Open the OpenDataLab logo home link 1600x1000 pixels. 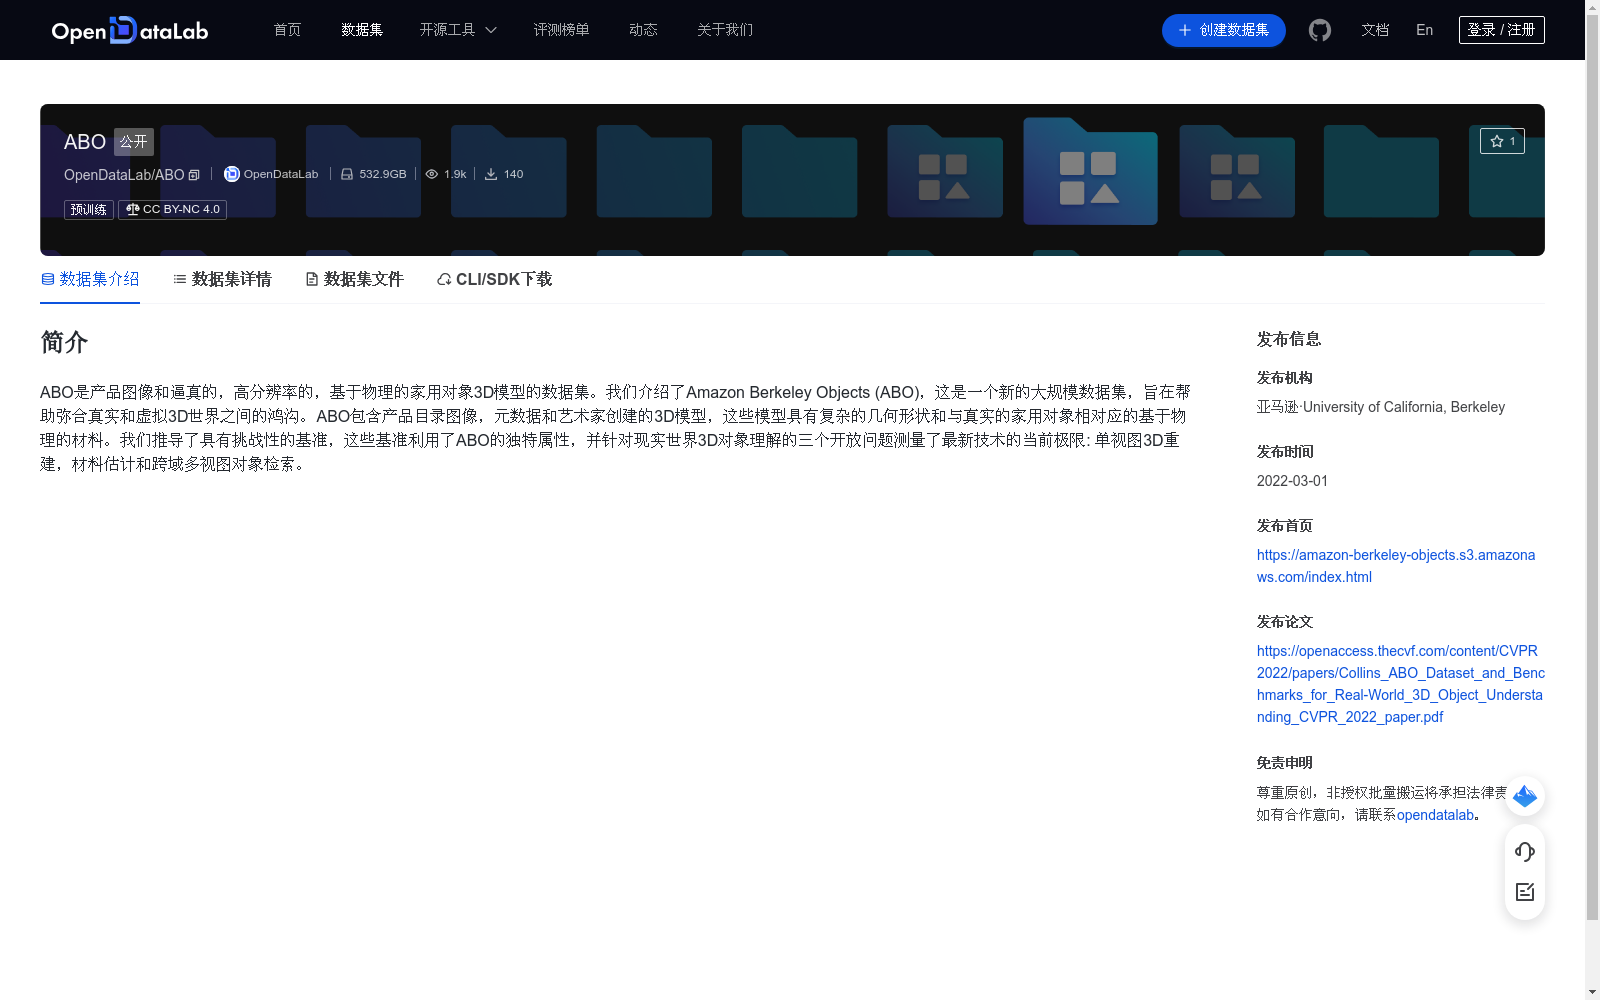click(x=130, y=30)
